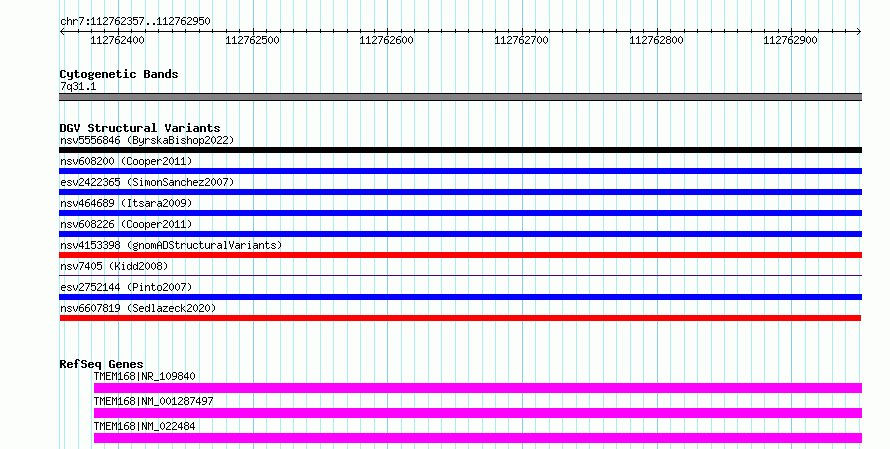Click the Cytogenetic Bands track title
The image size is (890, 449).
(119, 74)
